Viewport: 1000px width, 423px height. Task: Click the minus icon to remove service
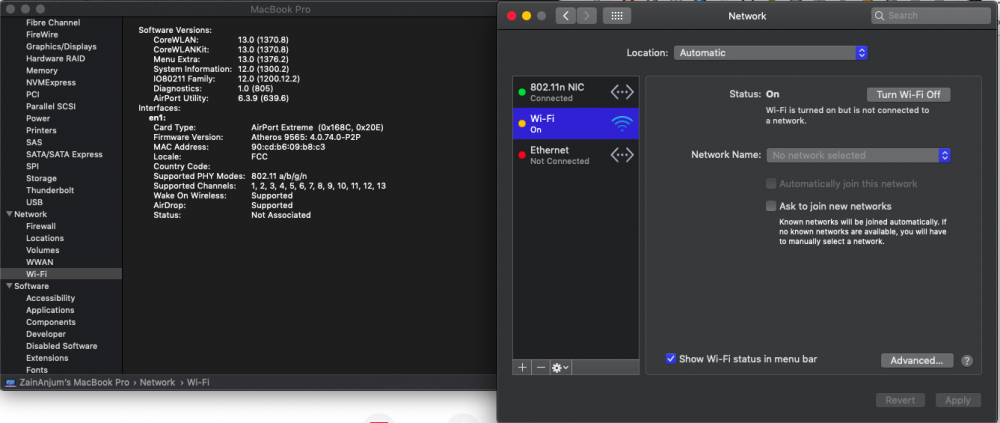coord(541,367)
